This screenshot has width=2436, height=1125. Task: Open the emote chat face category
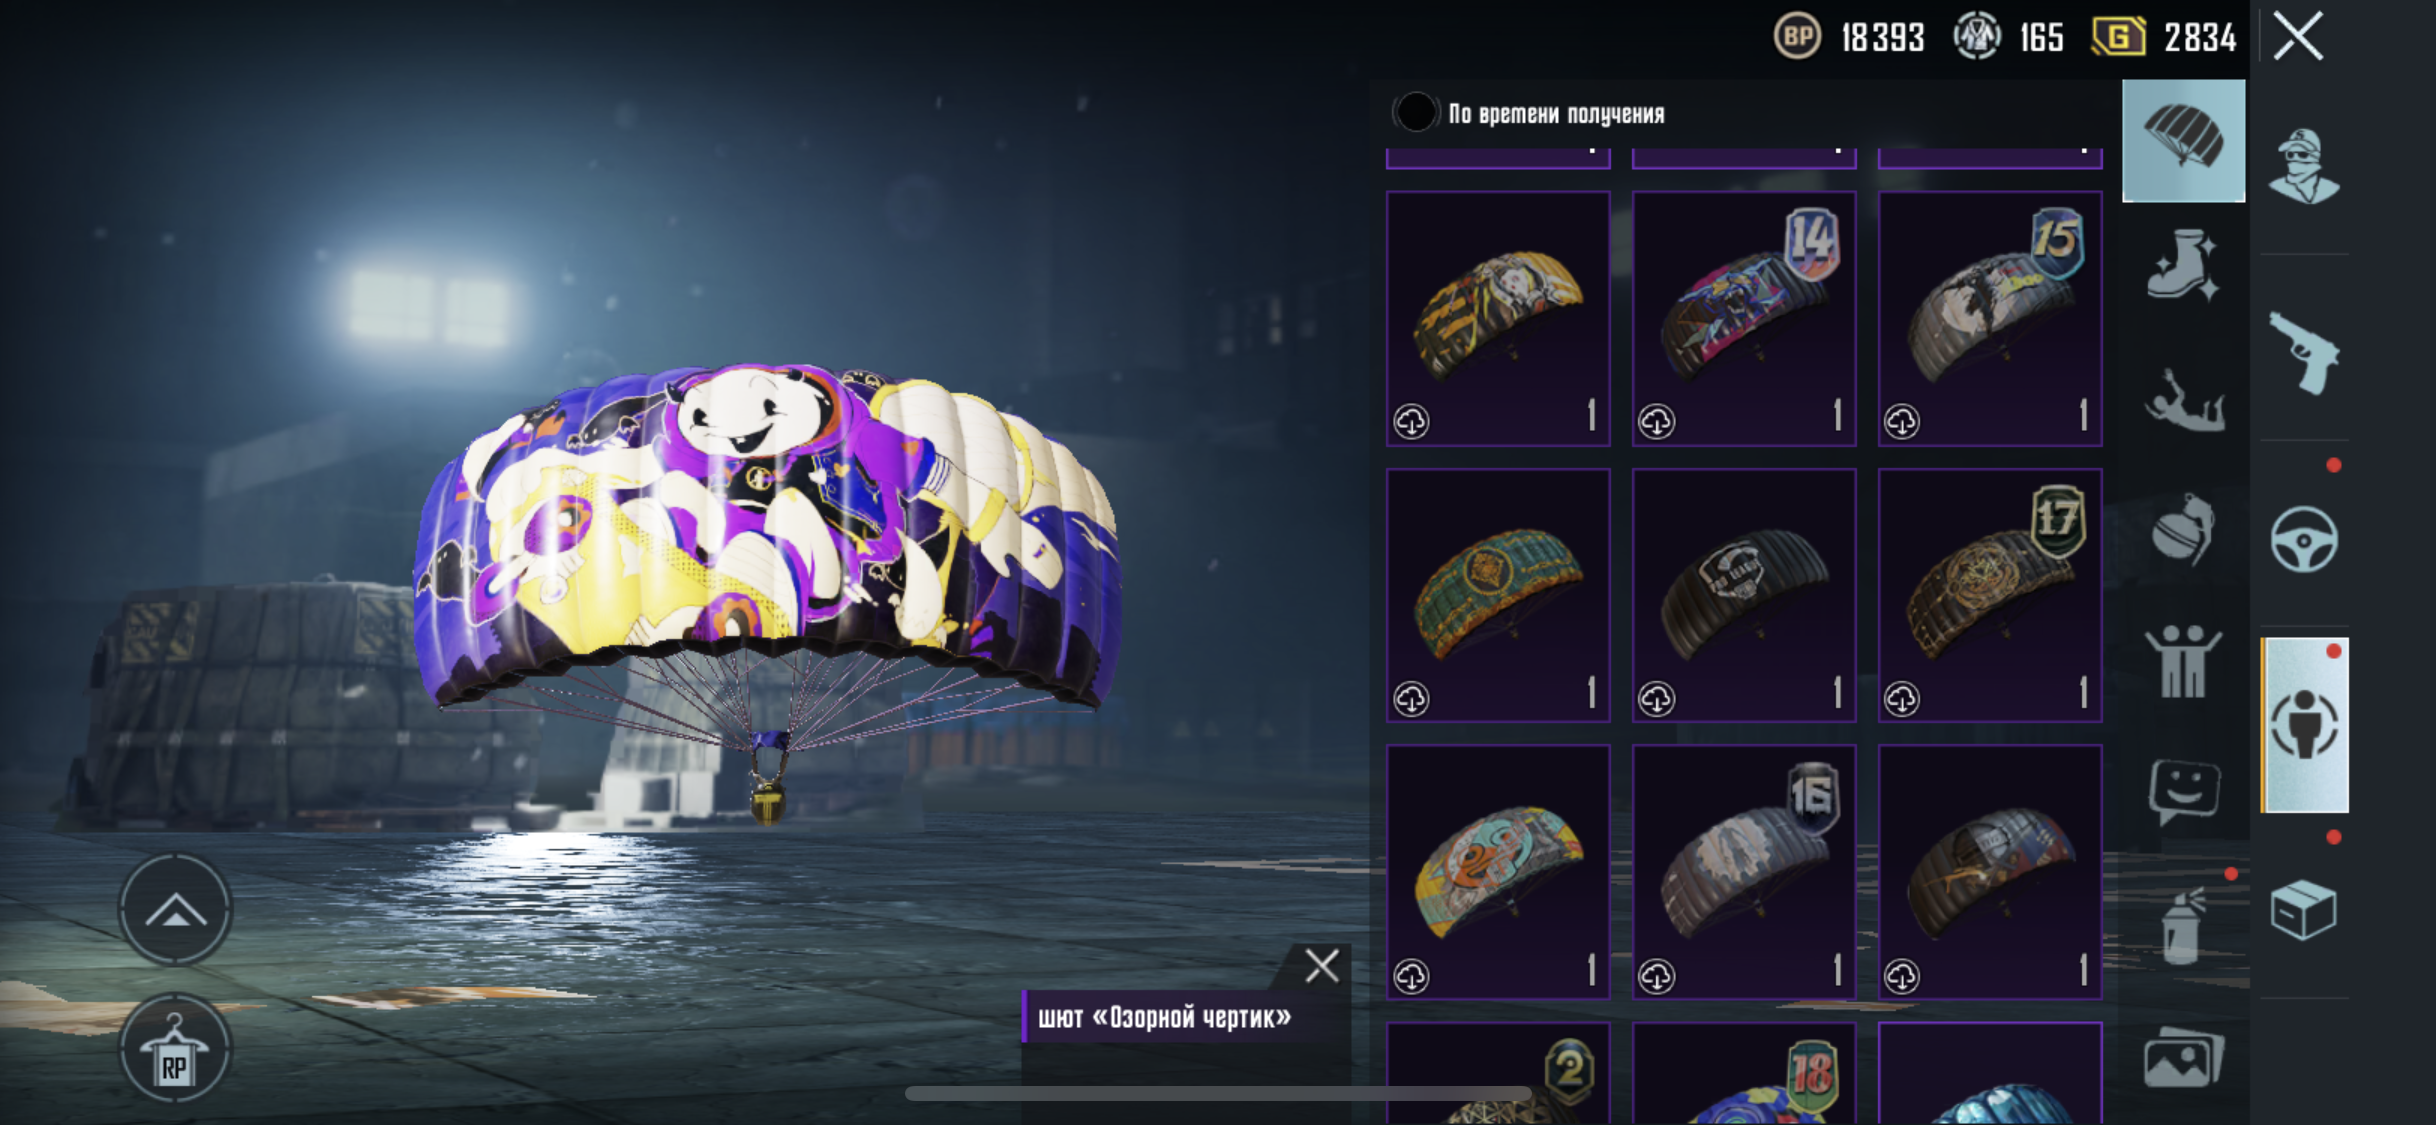point(2183,790)
